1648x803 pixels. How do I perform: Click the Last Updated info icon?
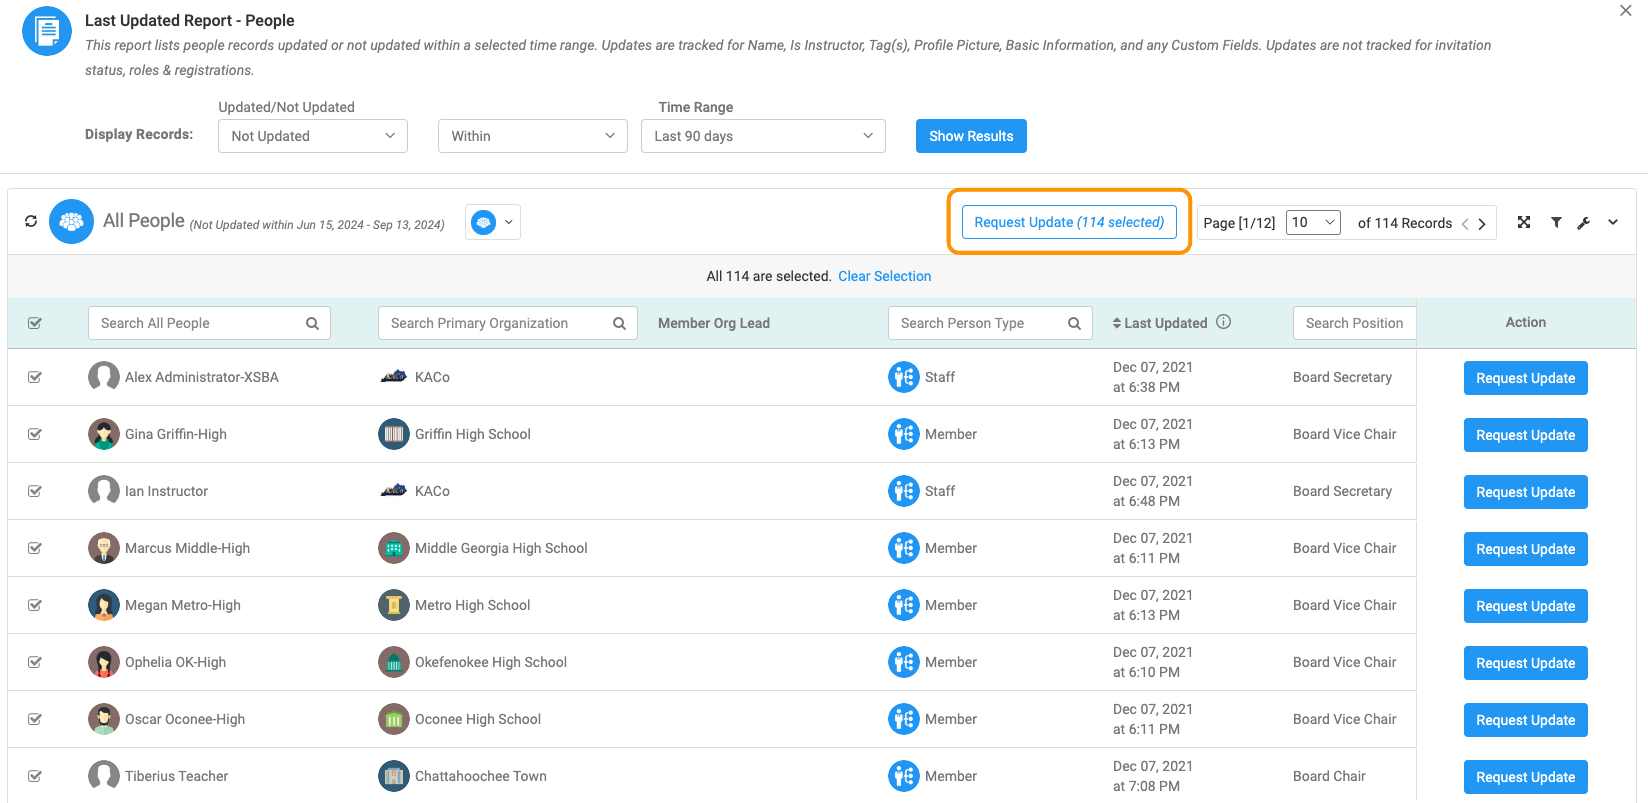1223,322
